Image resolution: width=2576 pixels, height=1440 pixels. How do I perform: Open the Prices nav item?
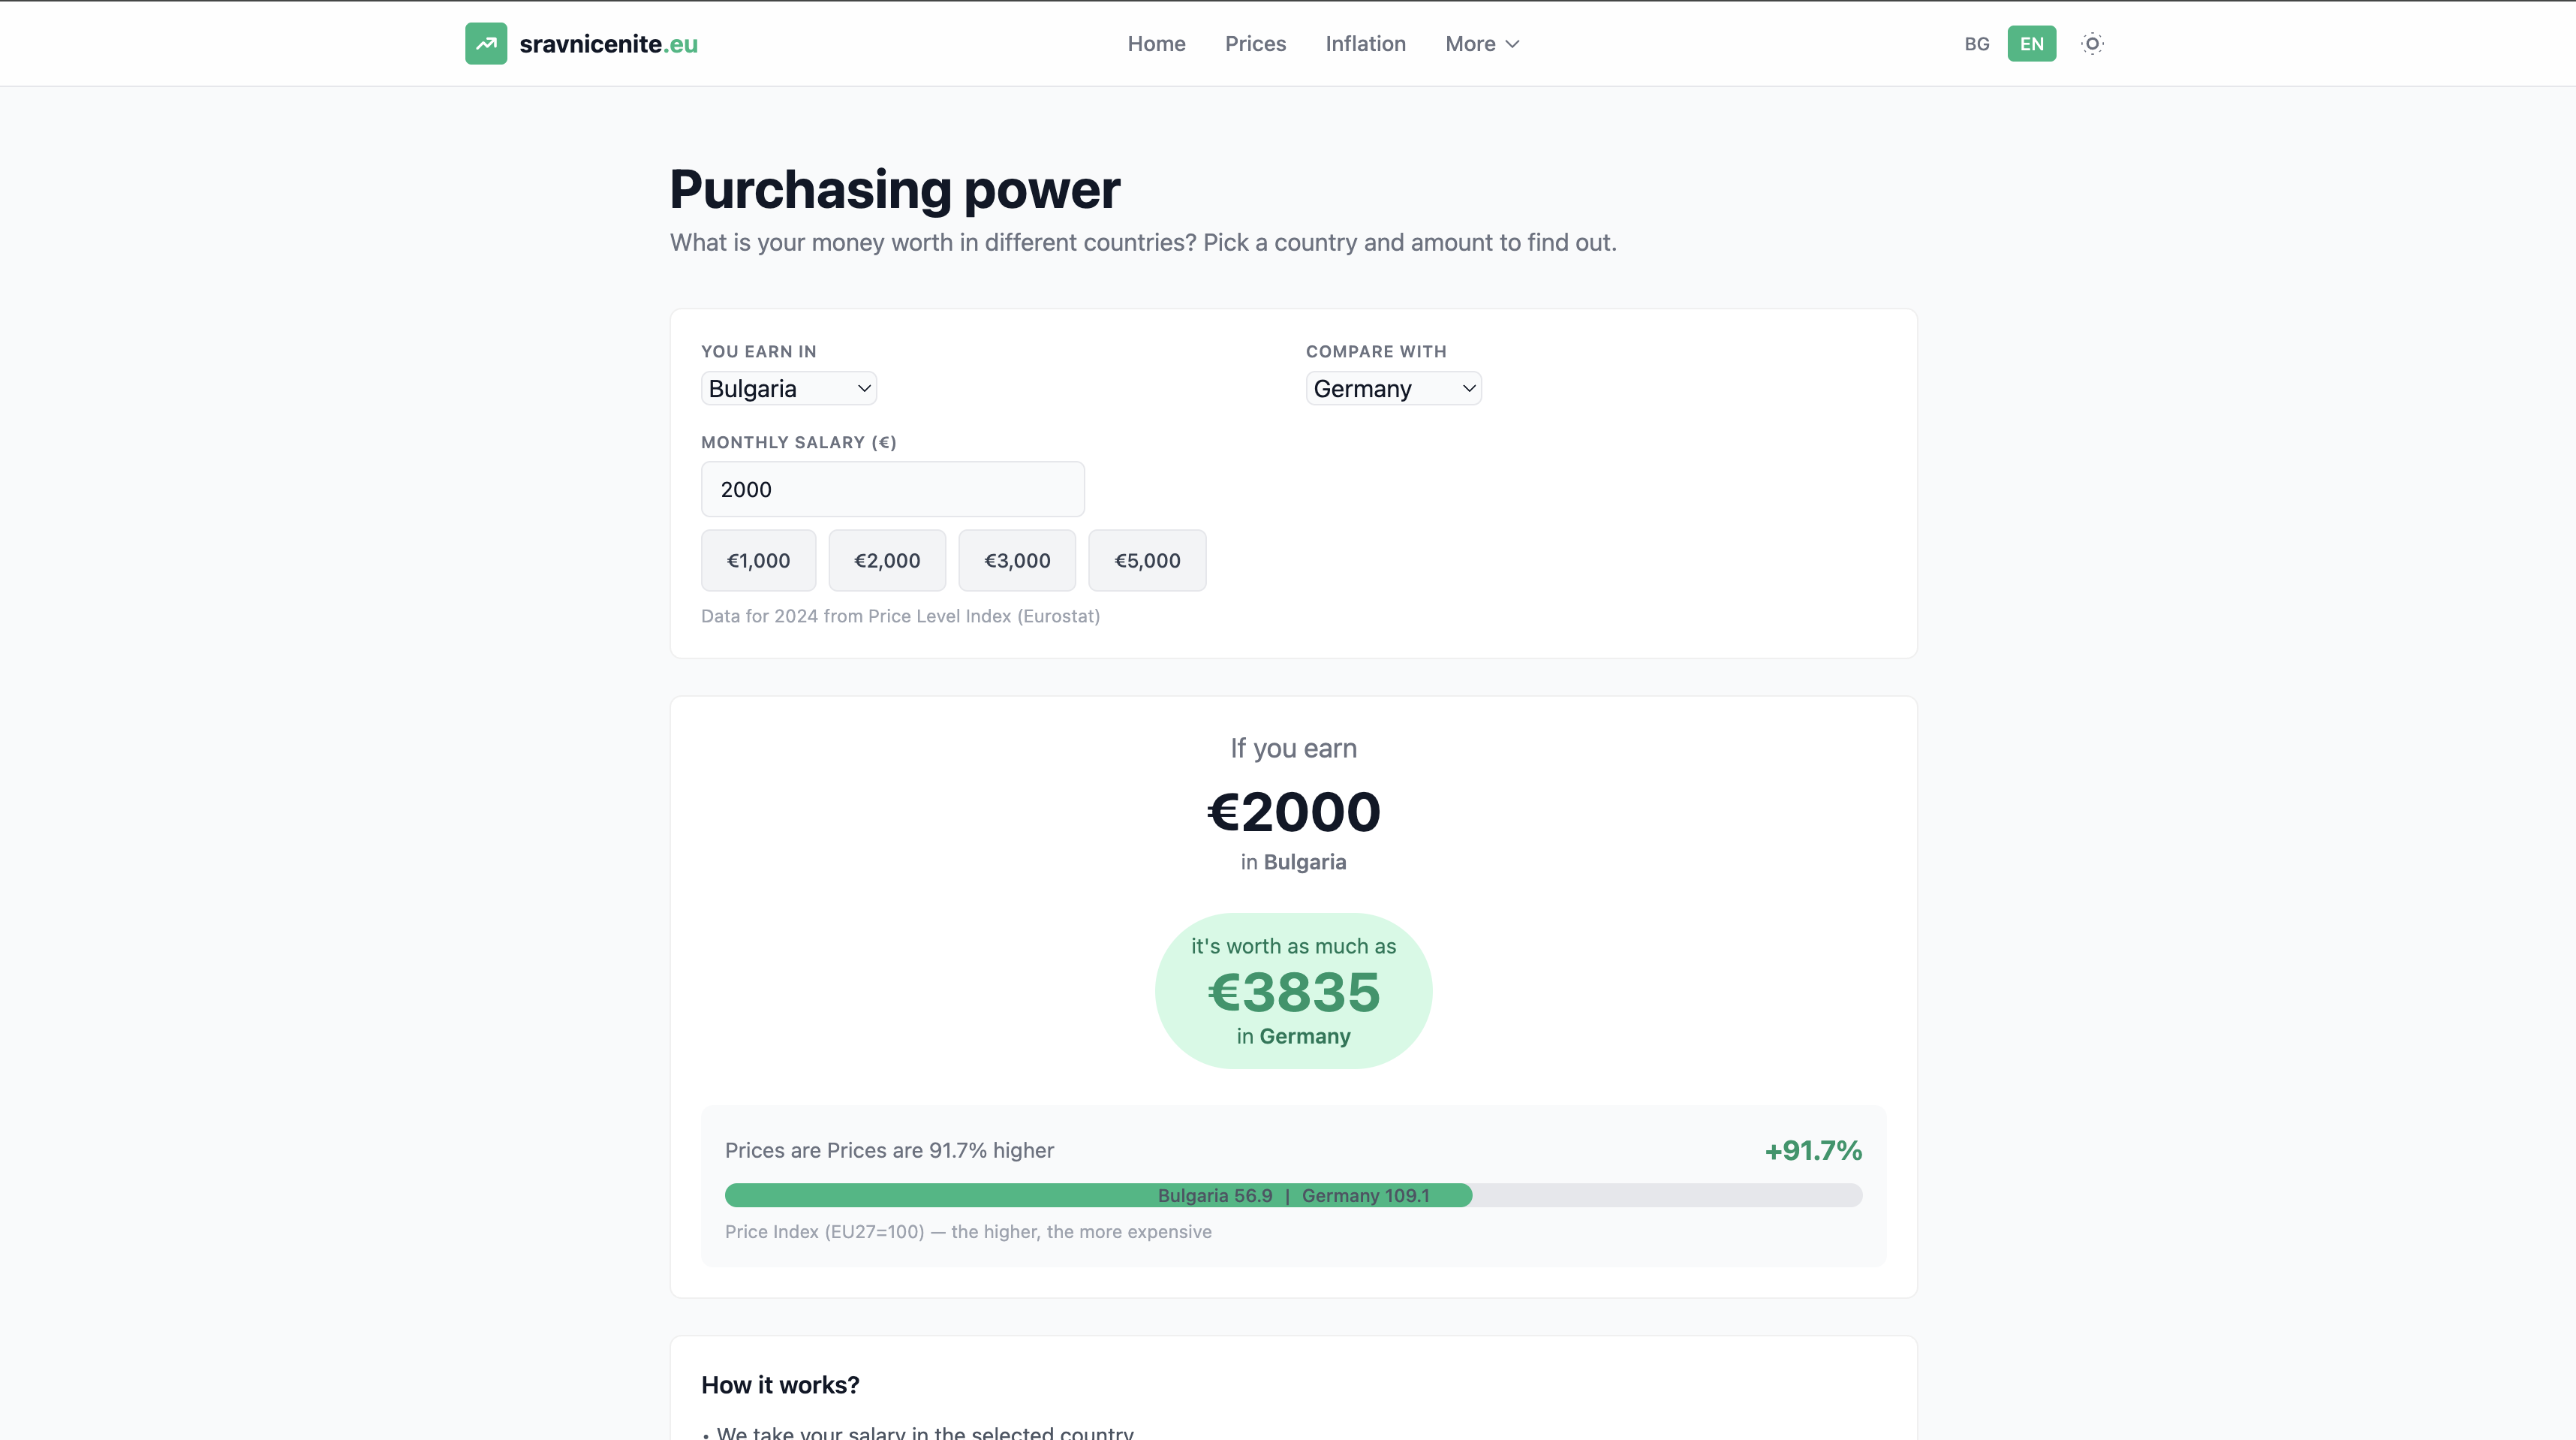(x=1255, y=44)
